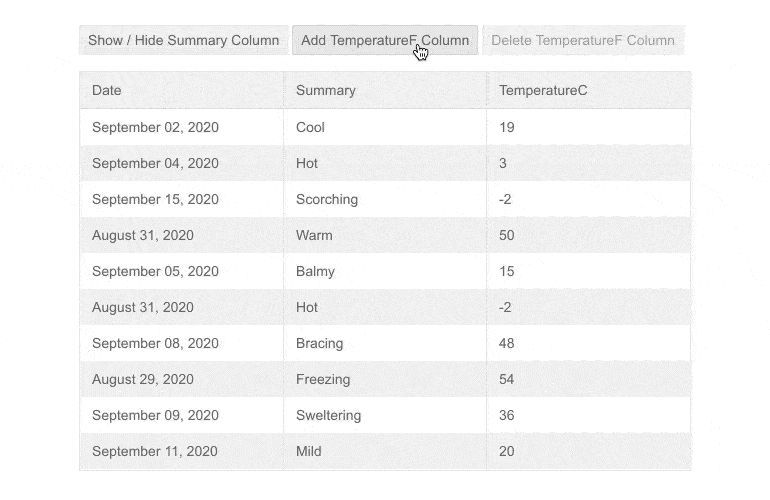Click the Bracing summary cell
770x500 pixels.
320,344
